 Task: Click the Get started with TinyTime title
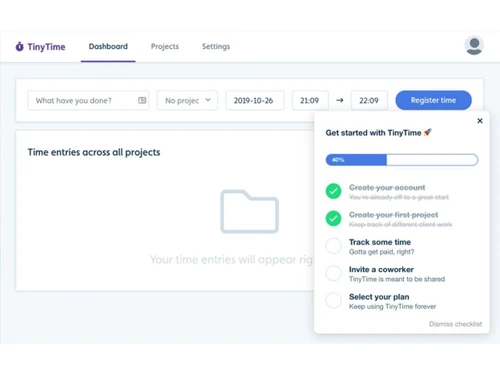coord(373,133)
